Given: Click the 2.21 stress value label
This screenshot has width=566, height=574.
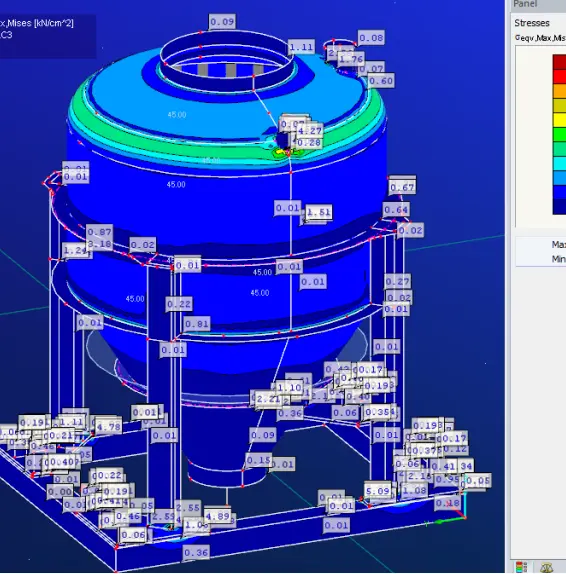Looking at the screenshot, I should pos(268,399).
